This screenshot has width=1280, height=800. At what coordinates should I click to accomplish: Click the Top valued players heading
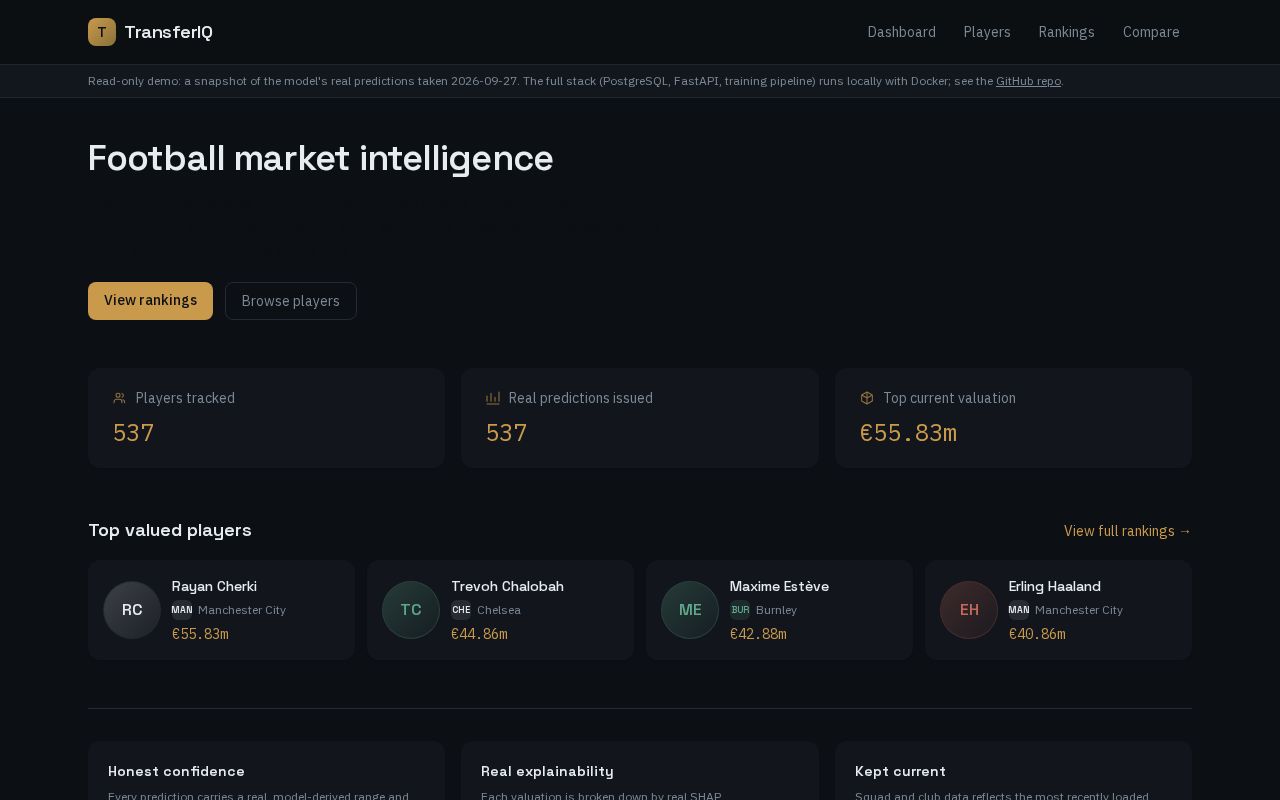170,530
